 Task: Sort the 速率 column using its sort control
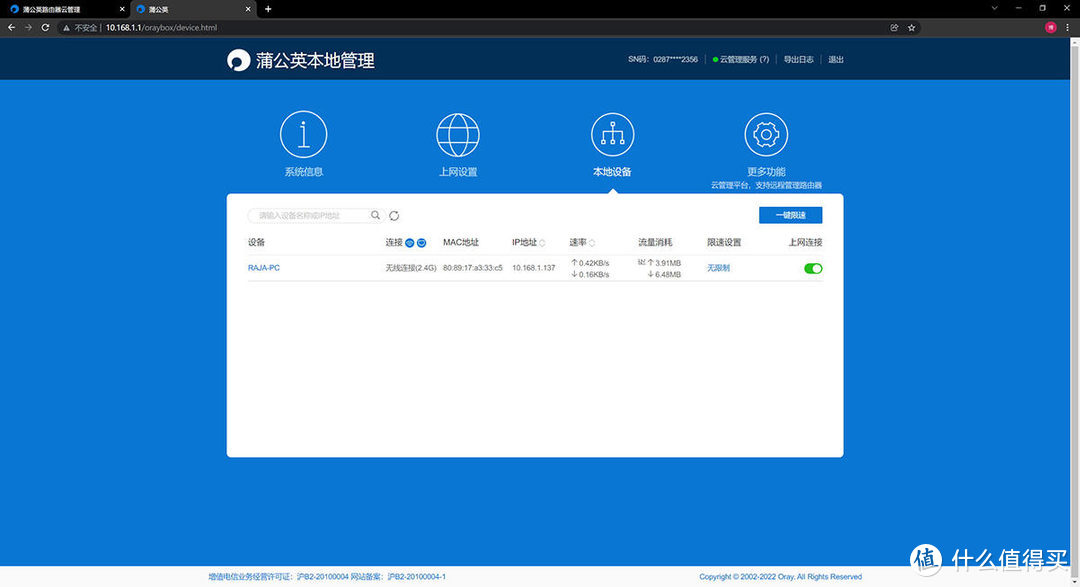pos(594,242)
